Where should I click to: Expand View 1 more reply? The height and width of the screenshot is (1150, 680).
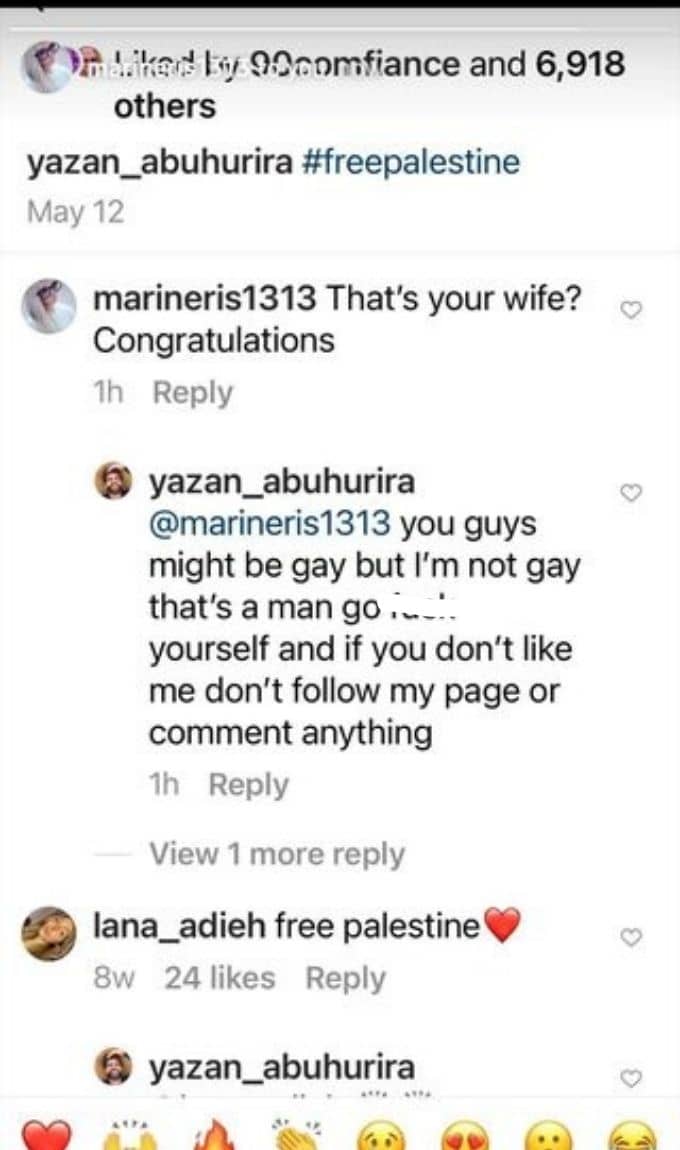[277, 854]
